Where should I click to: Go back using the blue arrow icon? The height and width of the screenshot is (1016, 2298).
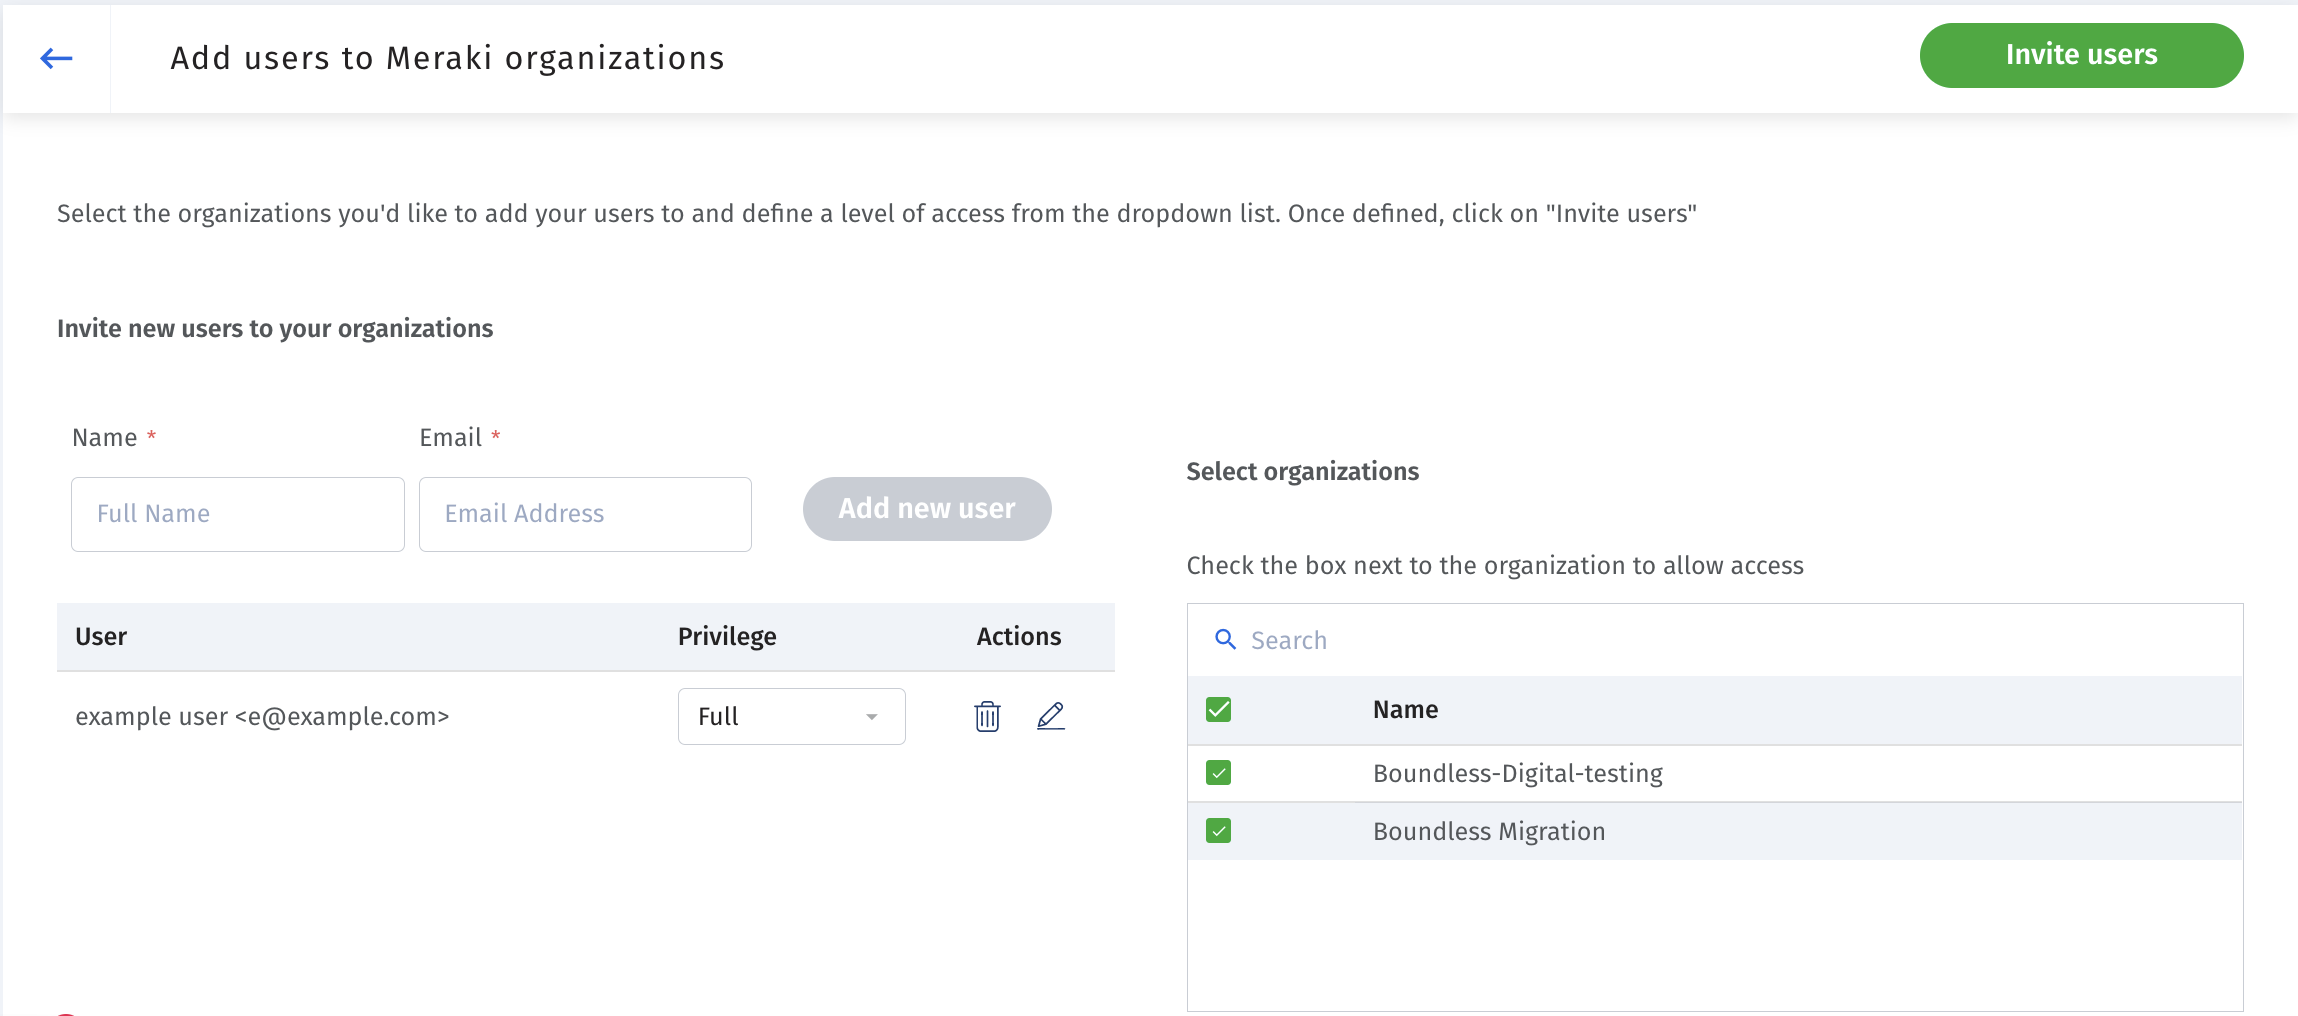(x=56, y=58)
